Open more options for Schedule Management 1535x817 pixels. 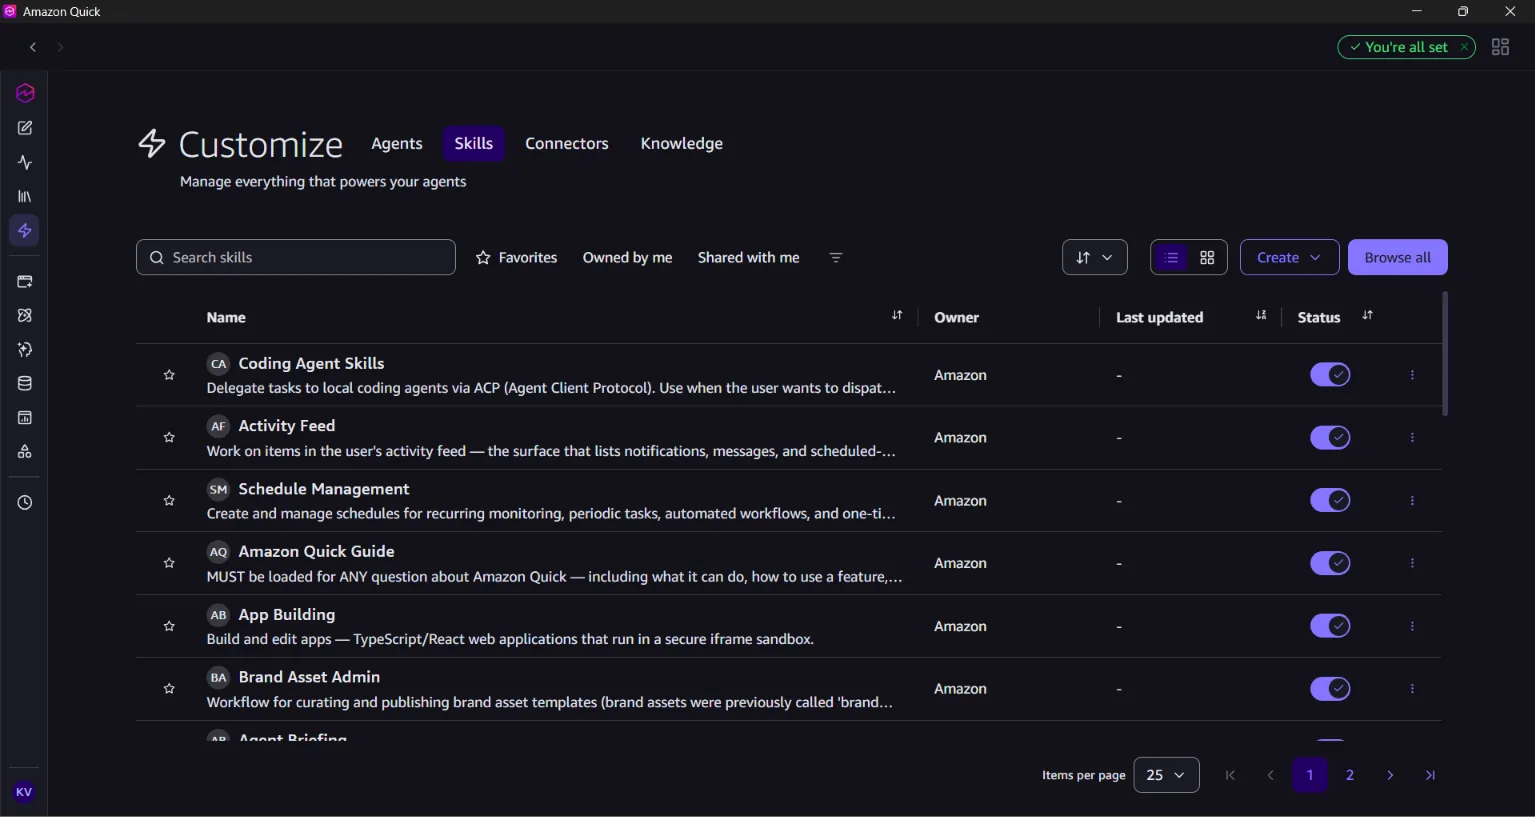1412,501
